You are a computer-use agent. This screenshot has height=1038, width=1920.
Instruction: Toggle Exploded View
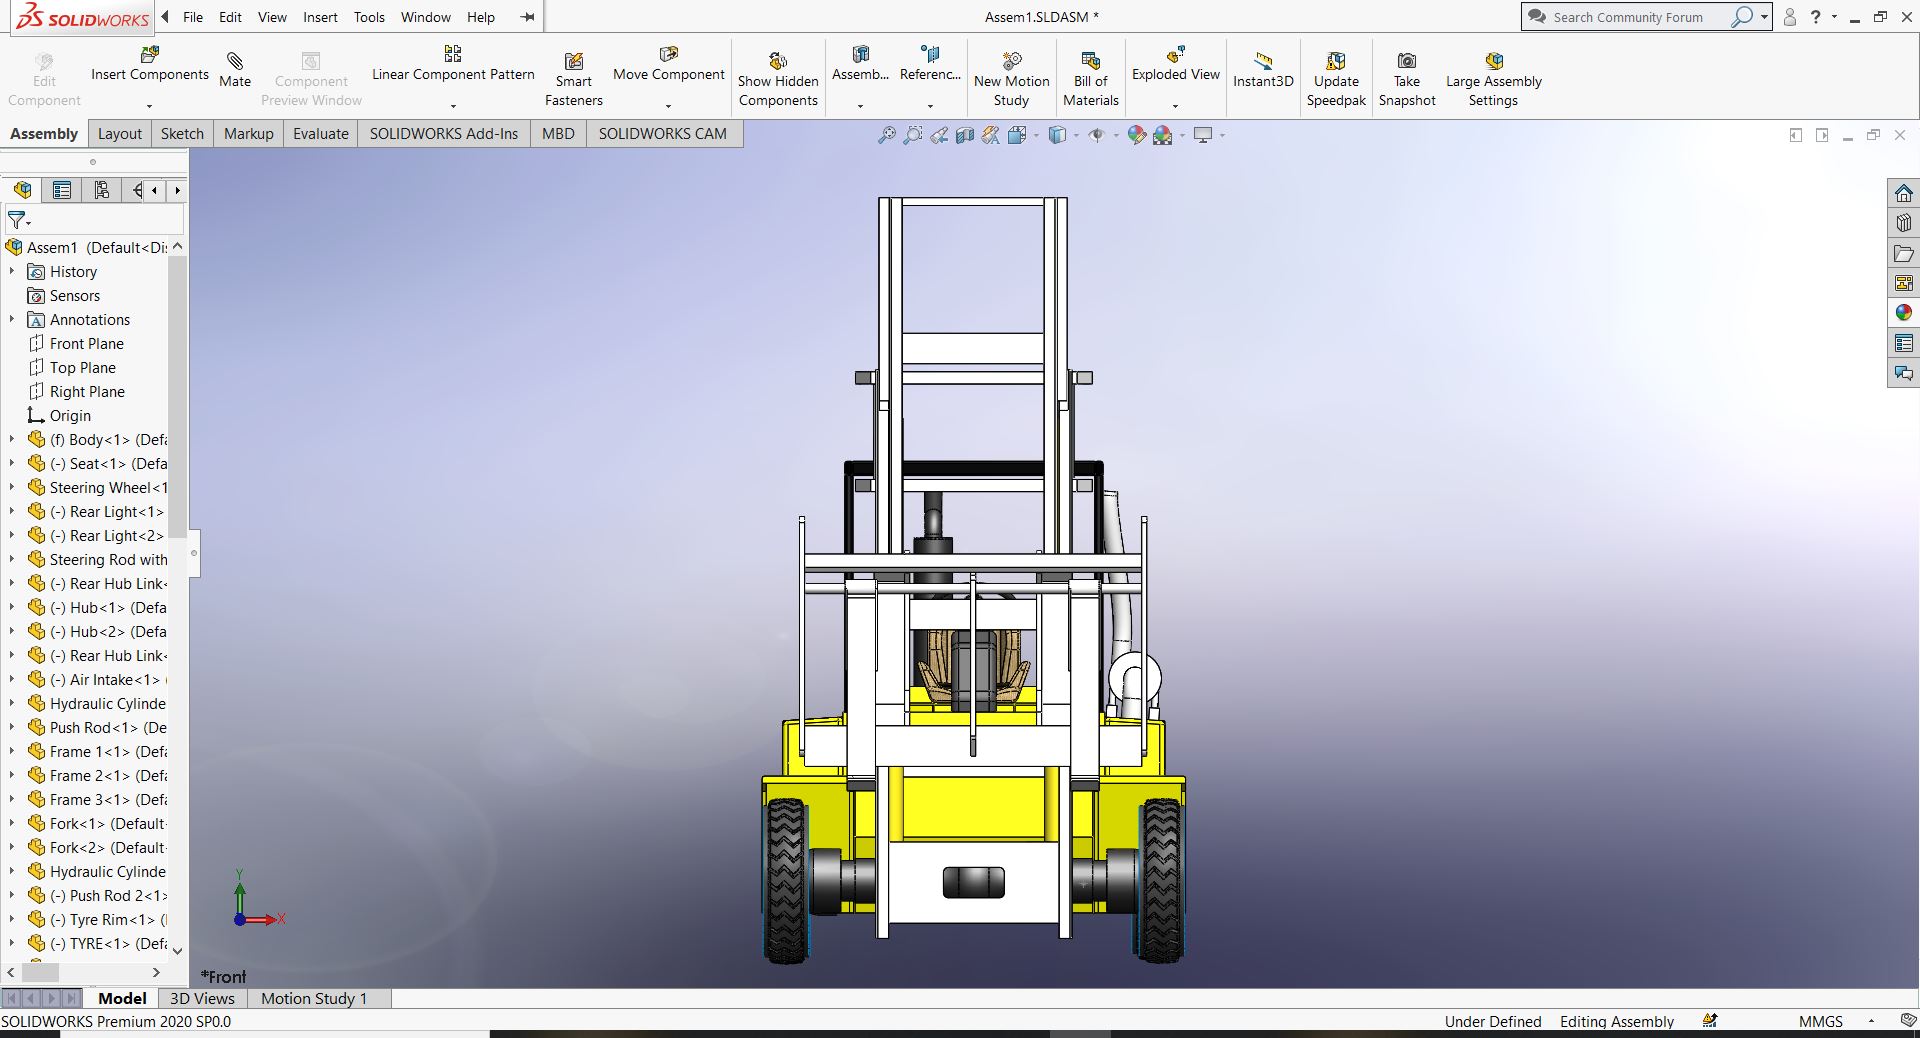pyautogui.click(x=1175, y=55)
